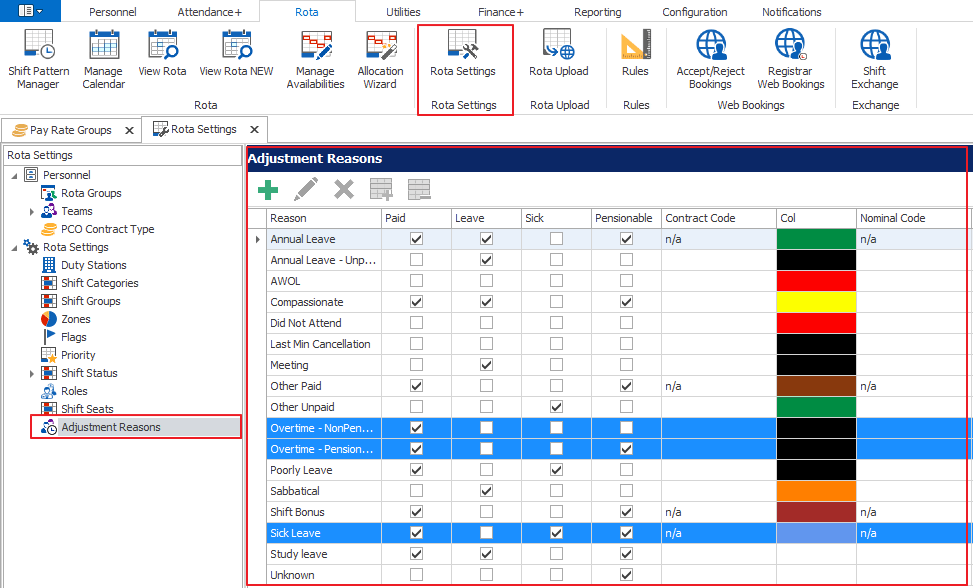
Task: Check the Sick box for AWOL
Action: click(x=556, y=281)
